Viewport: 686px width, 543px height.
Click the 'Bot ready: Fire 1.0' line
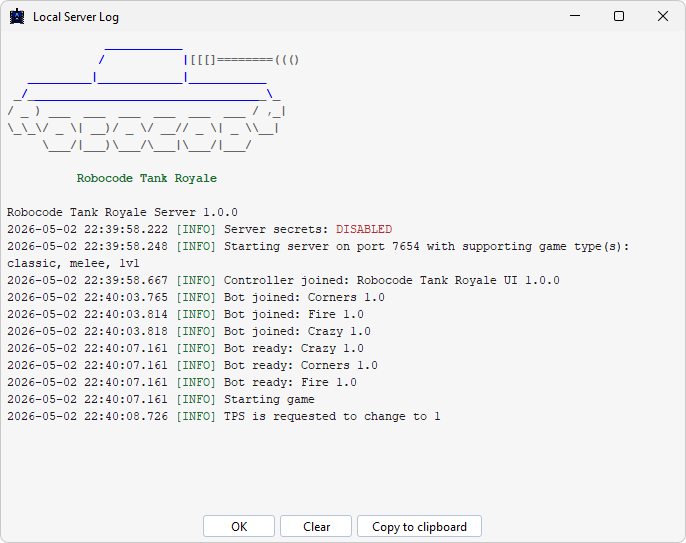coord(182,382)
